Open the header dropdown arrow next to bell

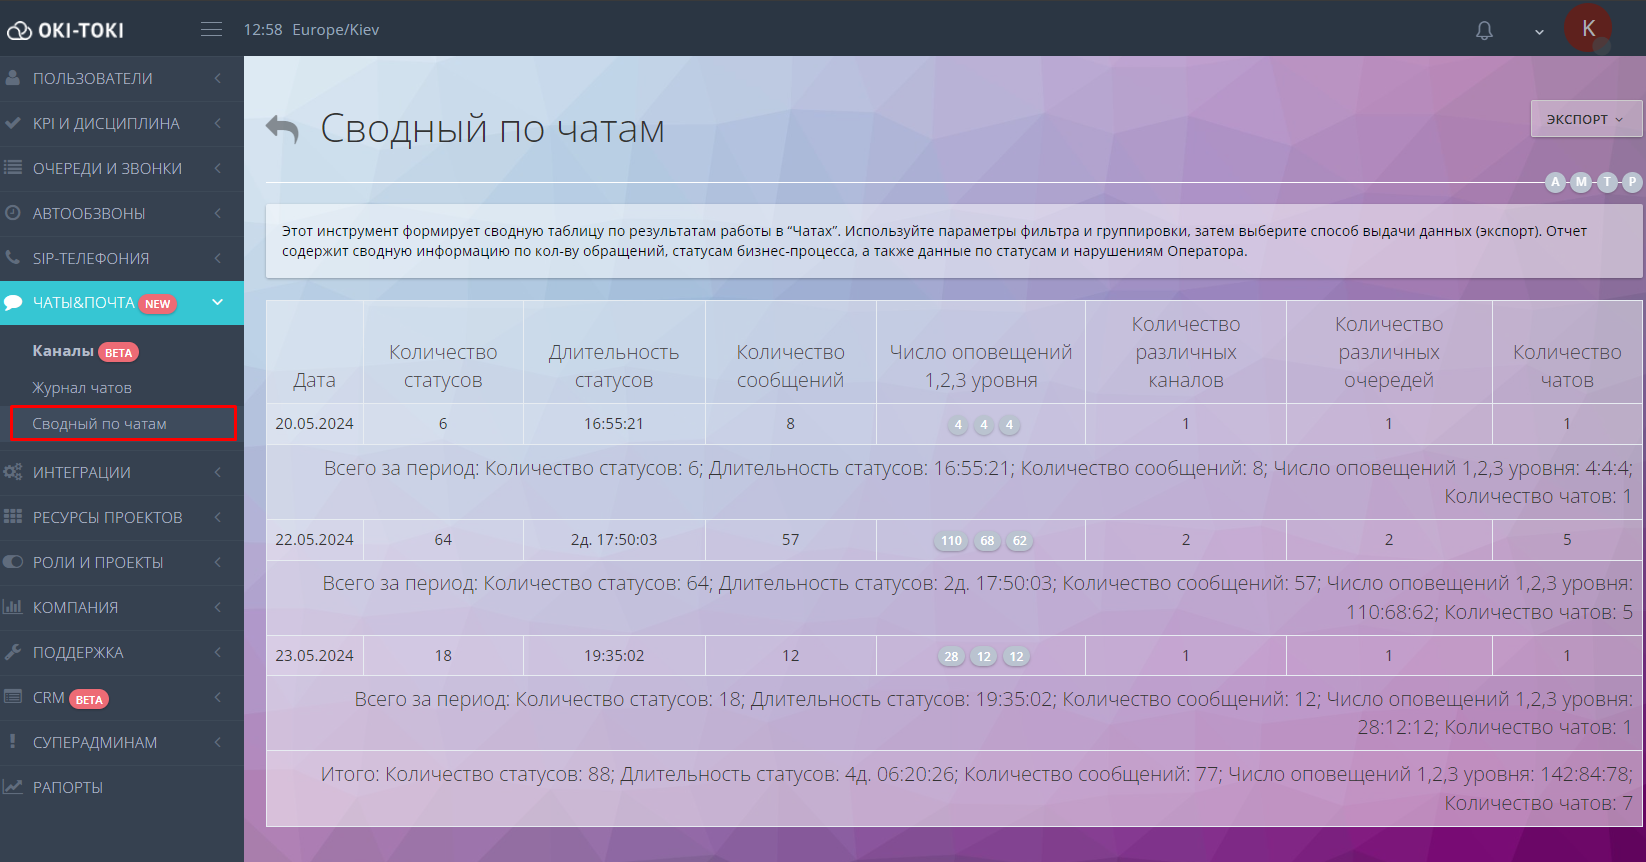point(1539,32)
